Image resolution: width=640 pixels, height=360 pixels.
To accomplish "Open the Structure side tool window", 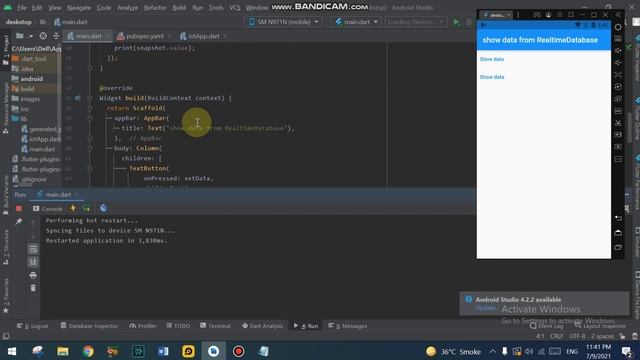I will click(x=6, y=247).
